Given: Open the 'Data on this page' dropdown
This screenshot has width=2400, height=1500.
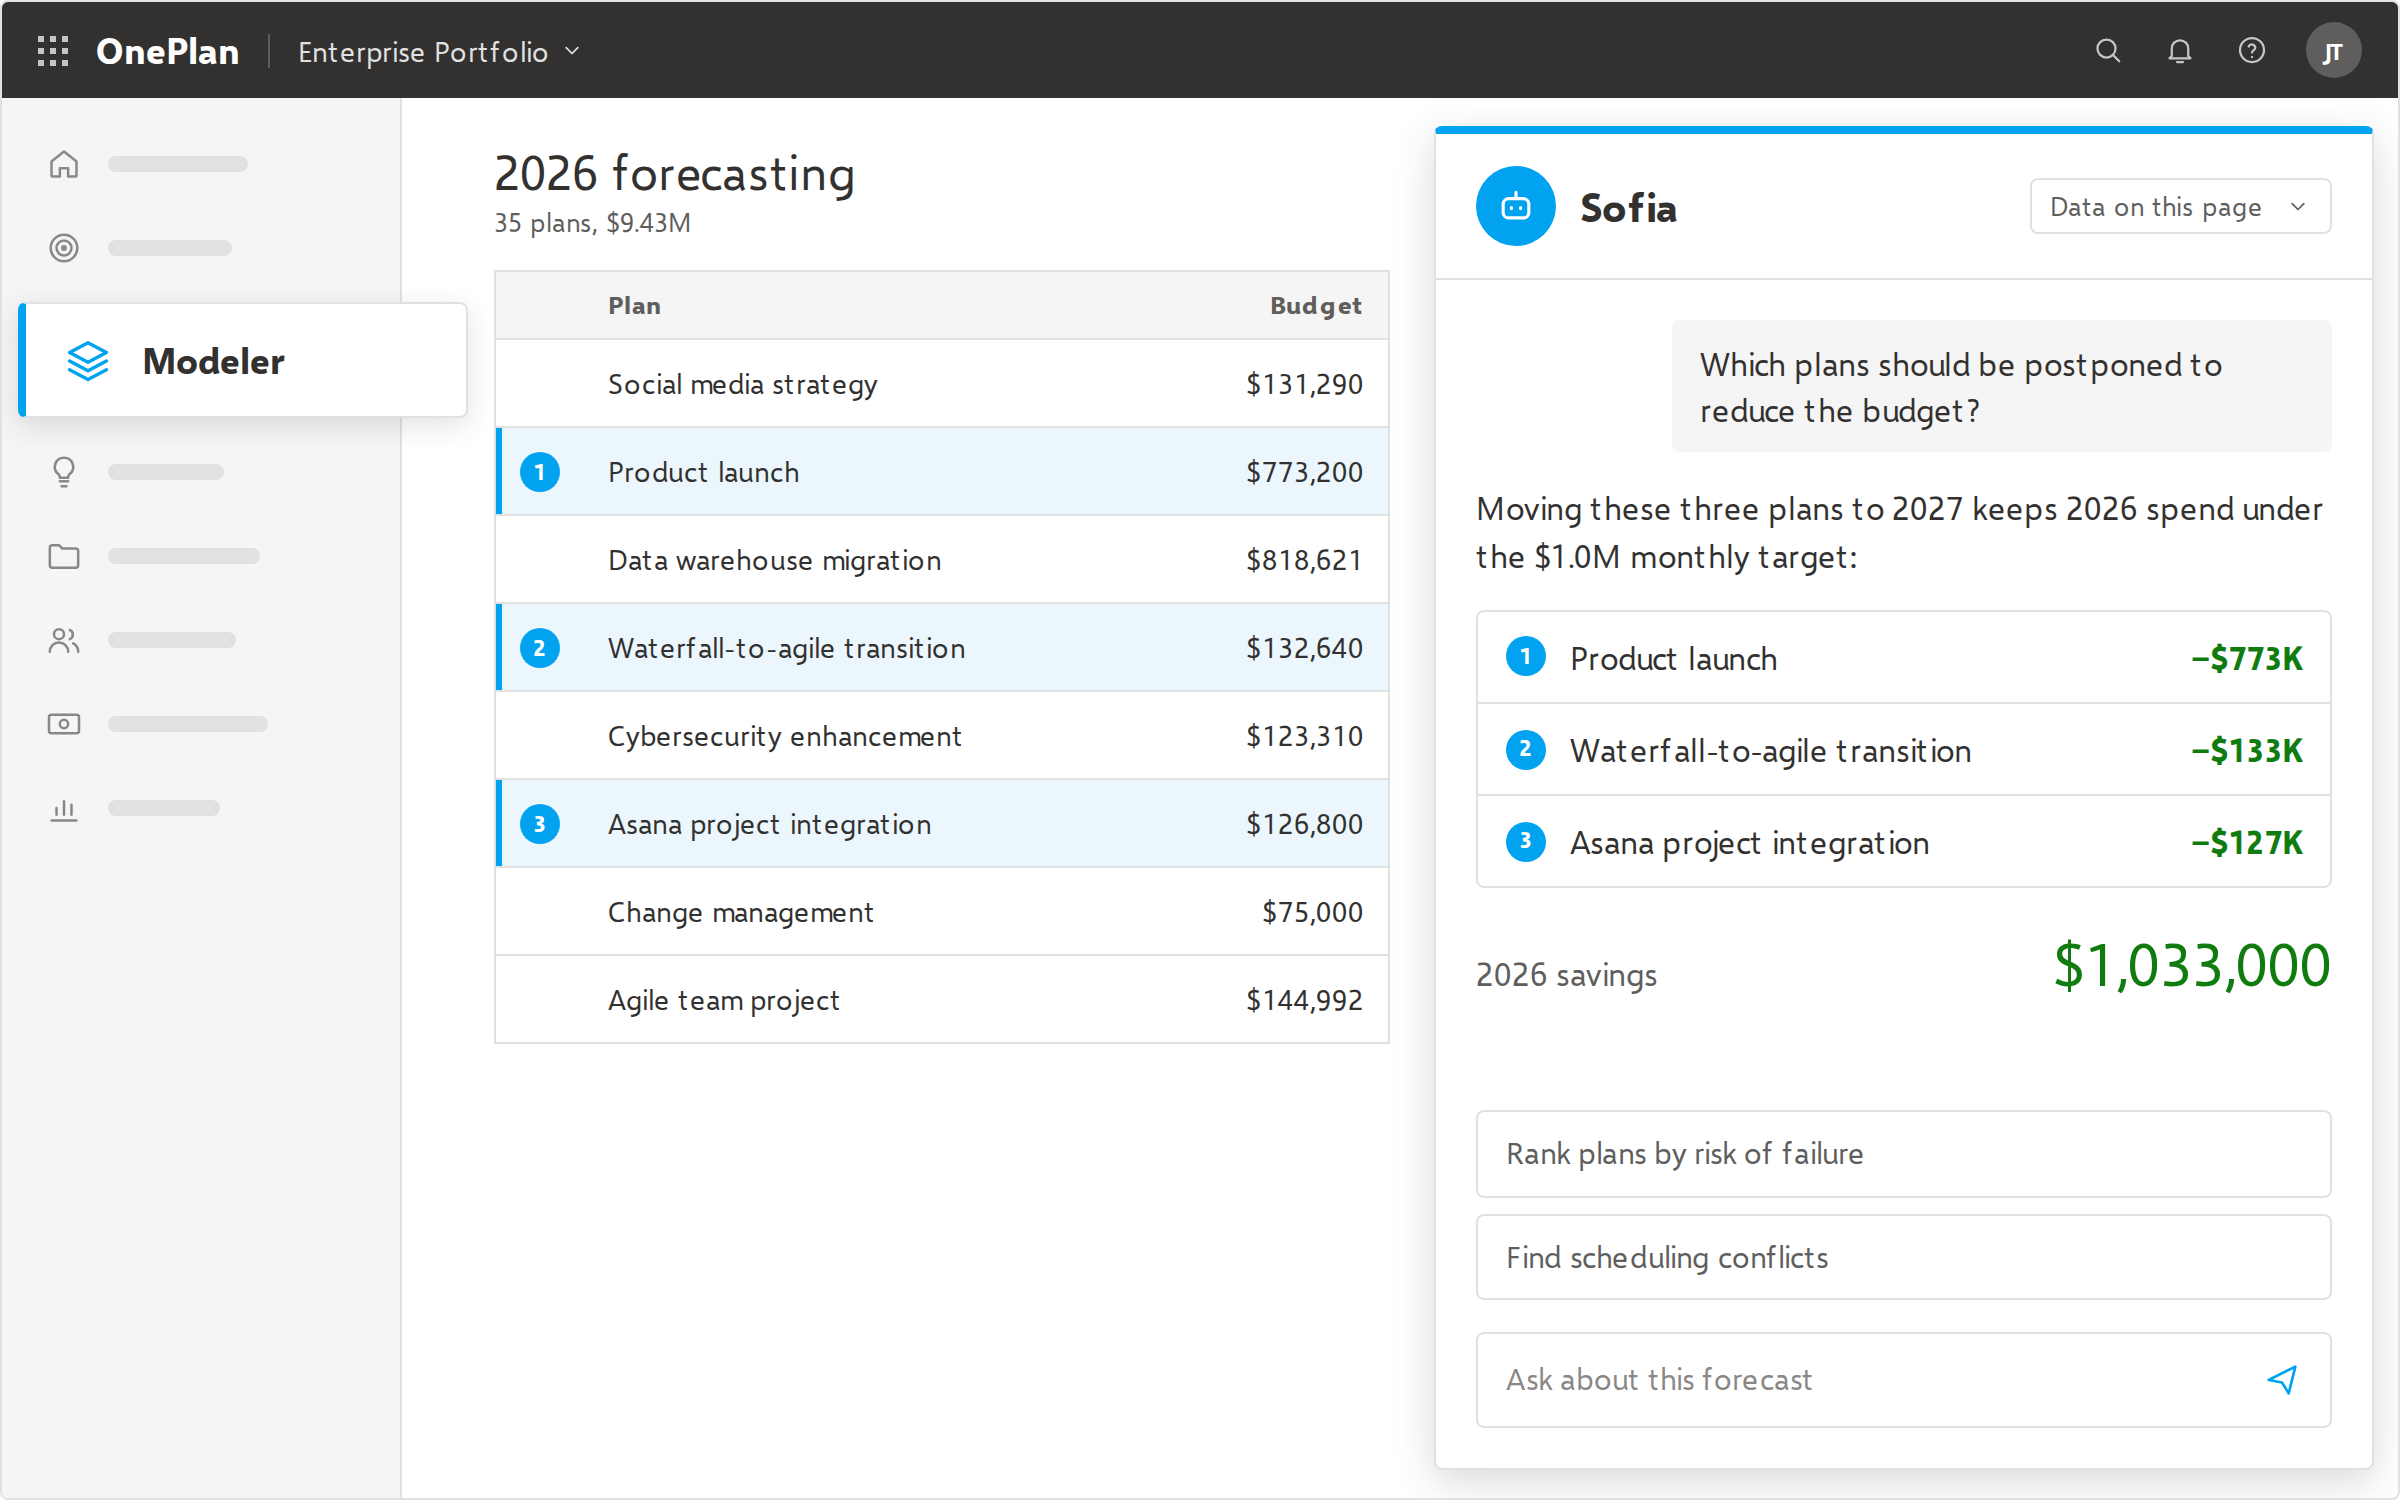Looking at the screenshot, I should point(2180,207).
